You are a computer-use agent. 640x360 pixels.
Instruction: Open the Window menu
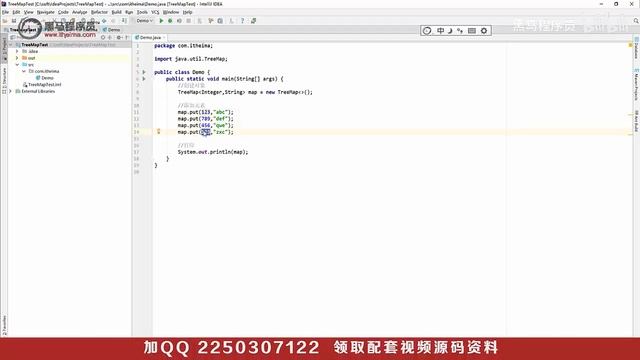[x=171, y=12]
